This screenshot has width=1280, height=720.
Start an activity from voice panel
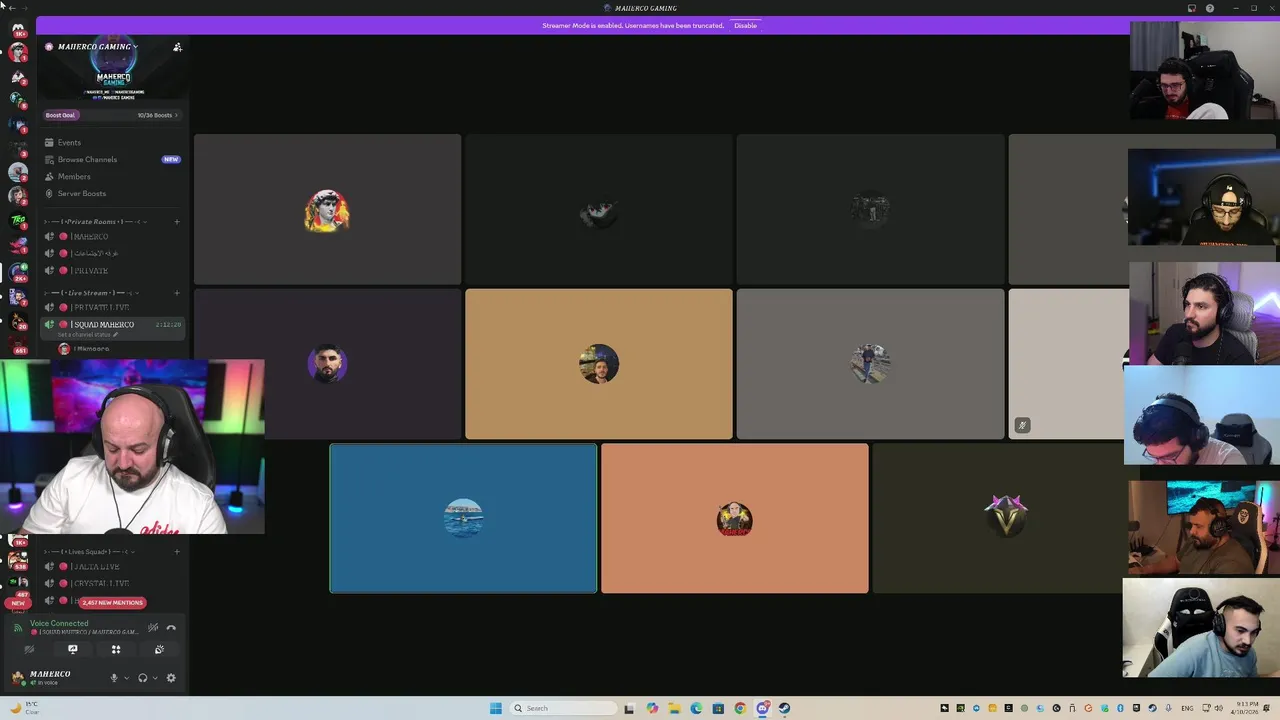pos(116,650)
